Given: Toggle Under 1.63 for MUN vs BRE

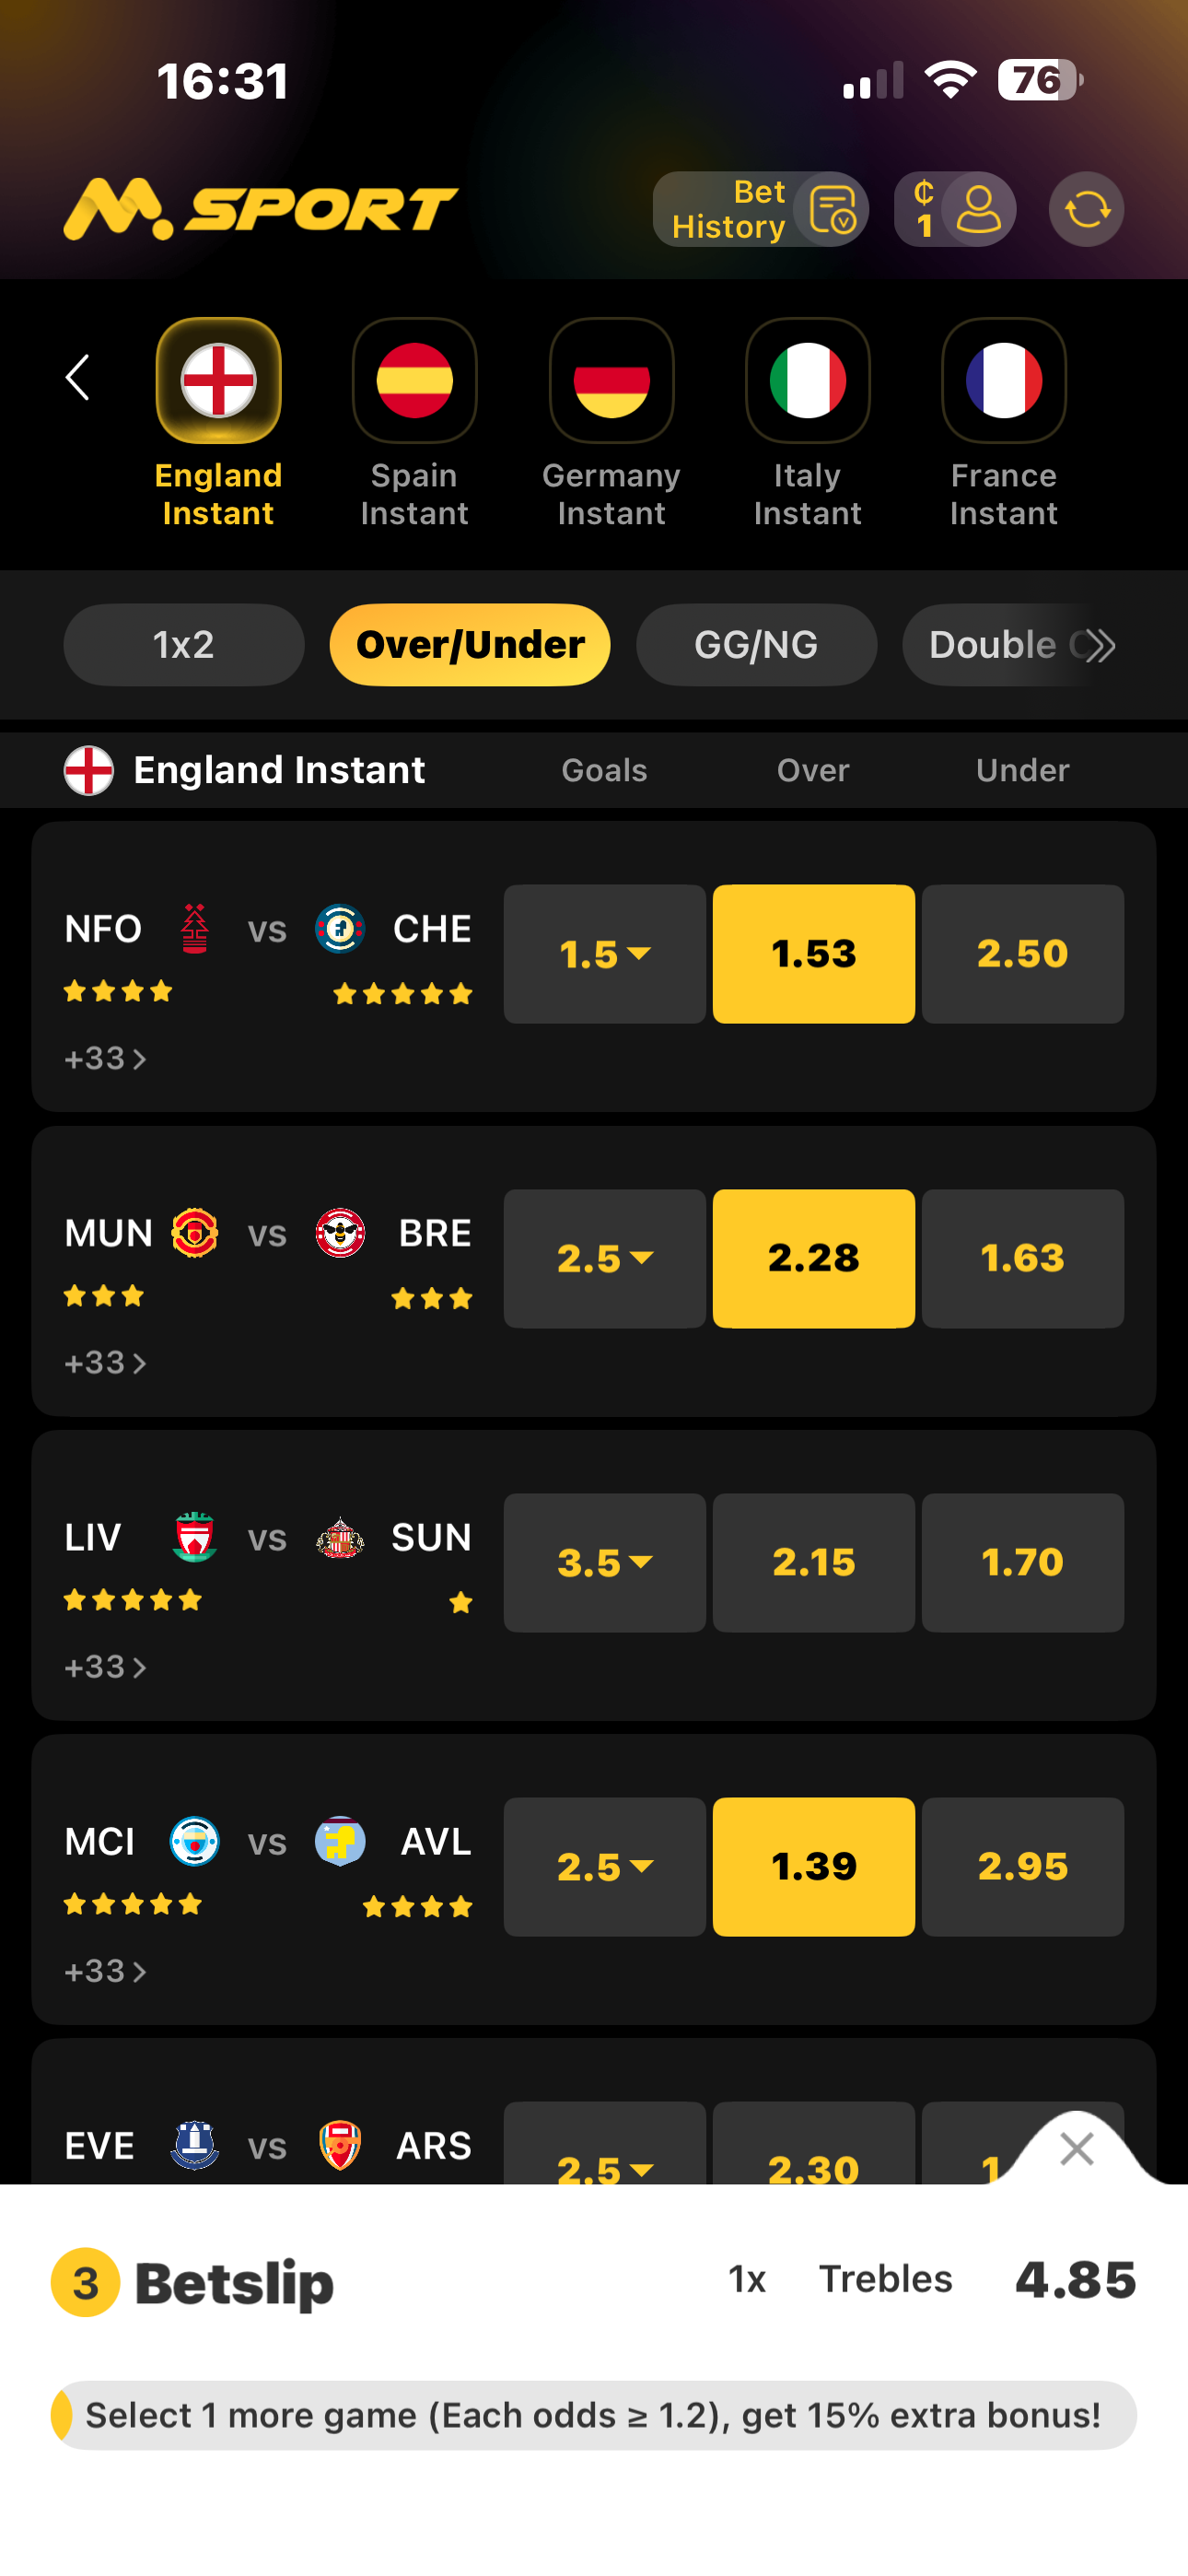Looking at the screenshot, I should point(1022,1258).
